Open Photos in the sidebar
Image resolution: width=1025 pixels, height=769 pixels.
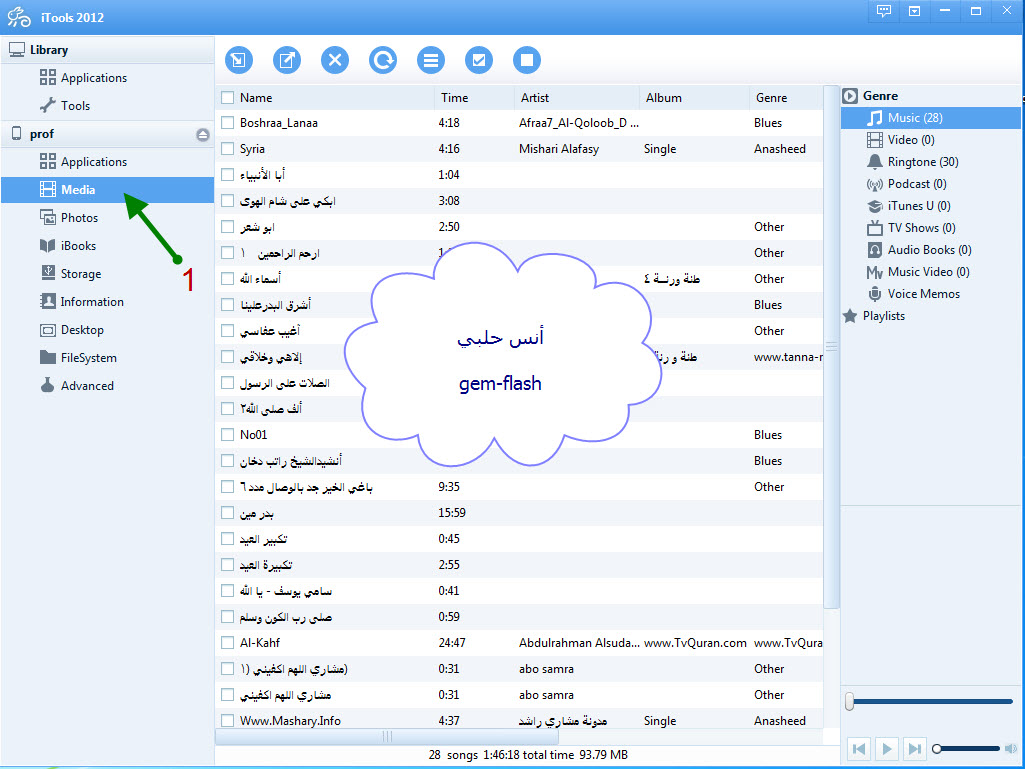coord(69,218)
